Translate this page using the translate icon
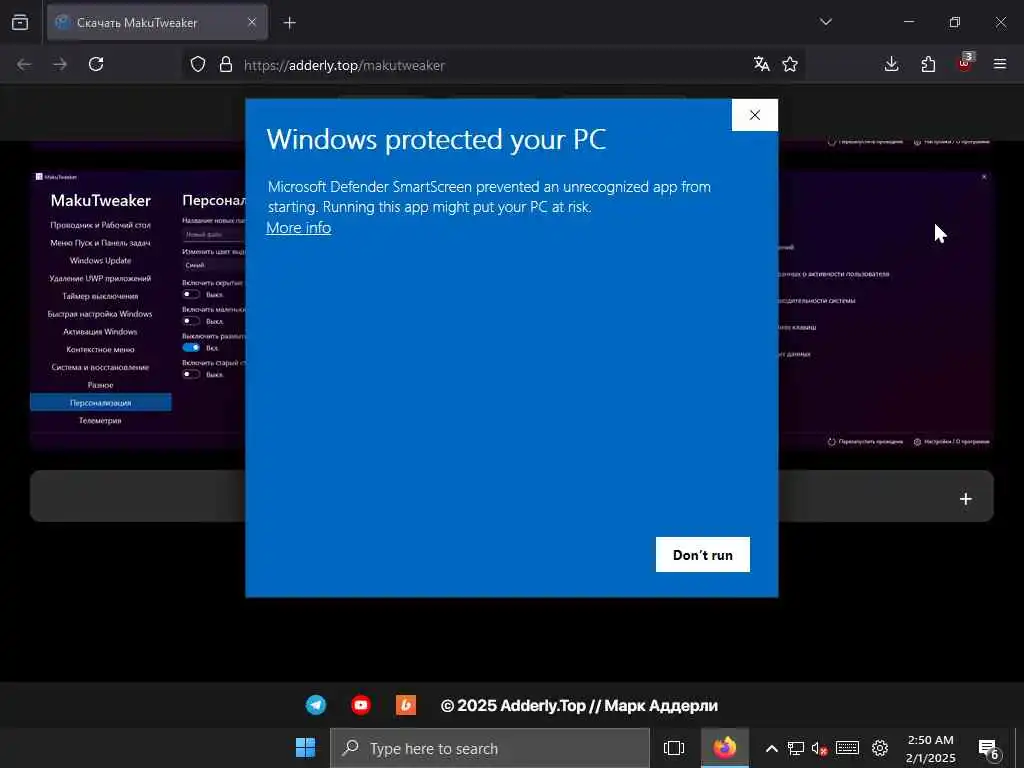 tap(761, 64)
